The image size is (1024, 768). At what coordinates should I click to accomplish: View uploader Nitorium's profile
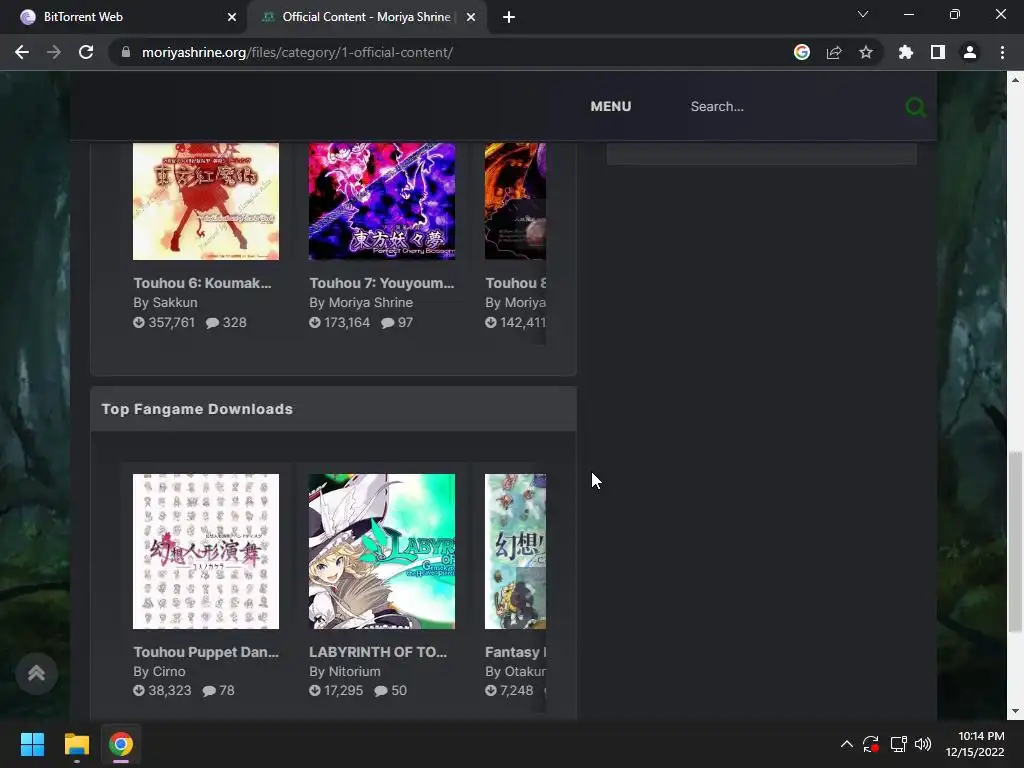click(354, 671)
